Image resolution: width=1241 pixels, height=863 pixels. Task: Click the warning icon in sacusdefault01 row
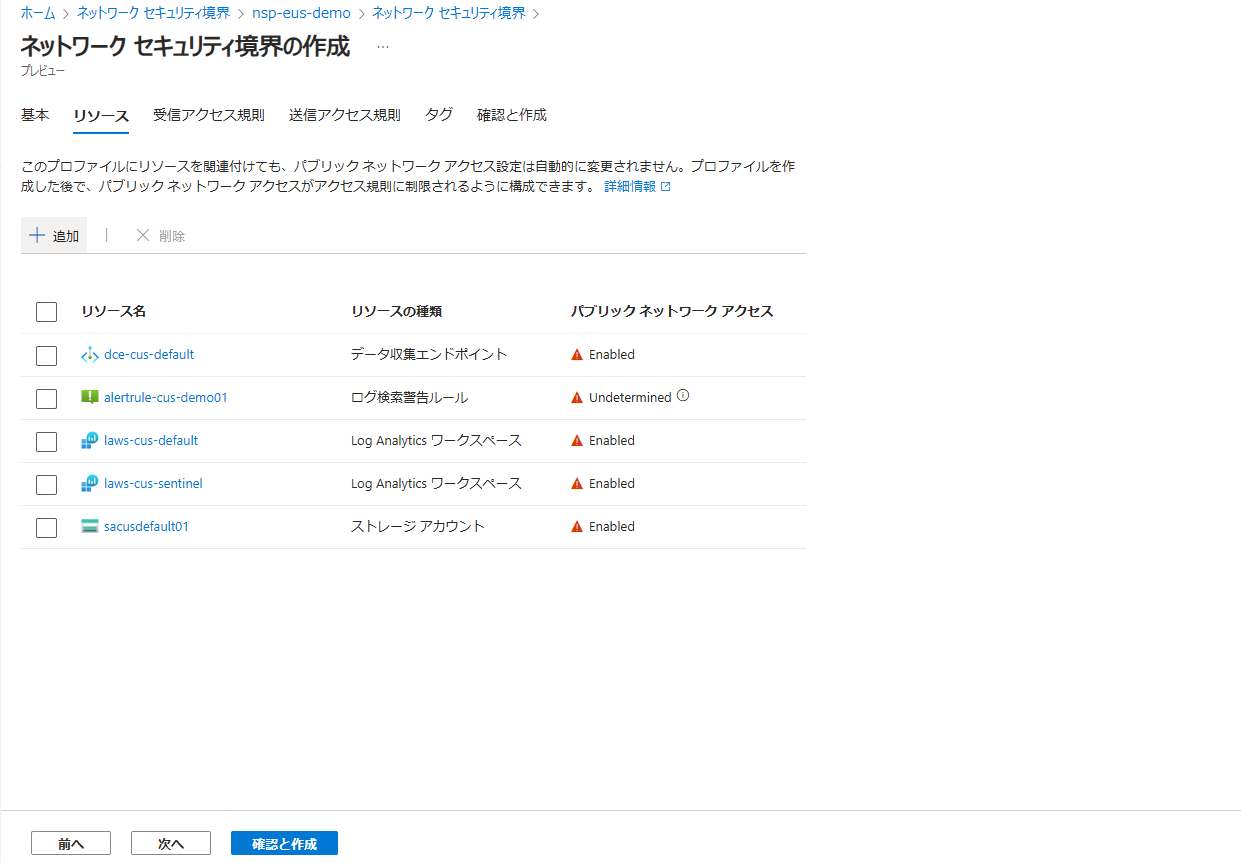click(577, 526)
